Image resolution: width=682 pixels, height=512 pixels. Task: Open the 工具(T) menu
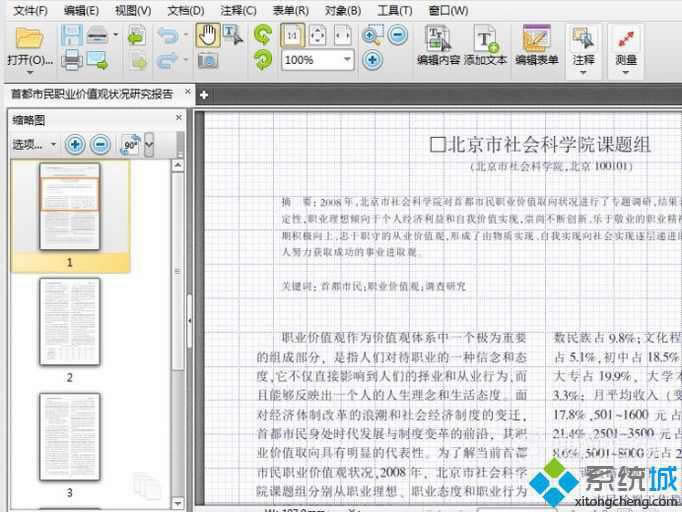point(394,10)
